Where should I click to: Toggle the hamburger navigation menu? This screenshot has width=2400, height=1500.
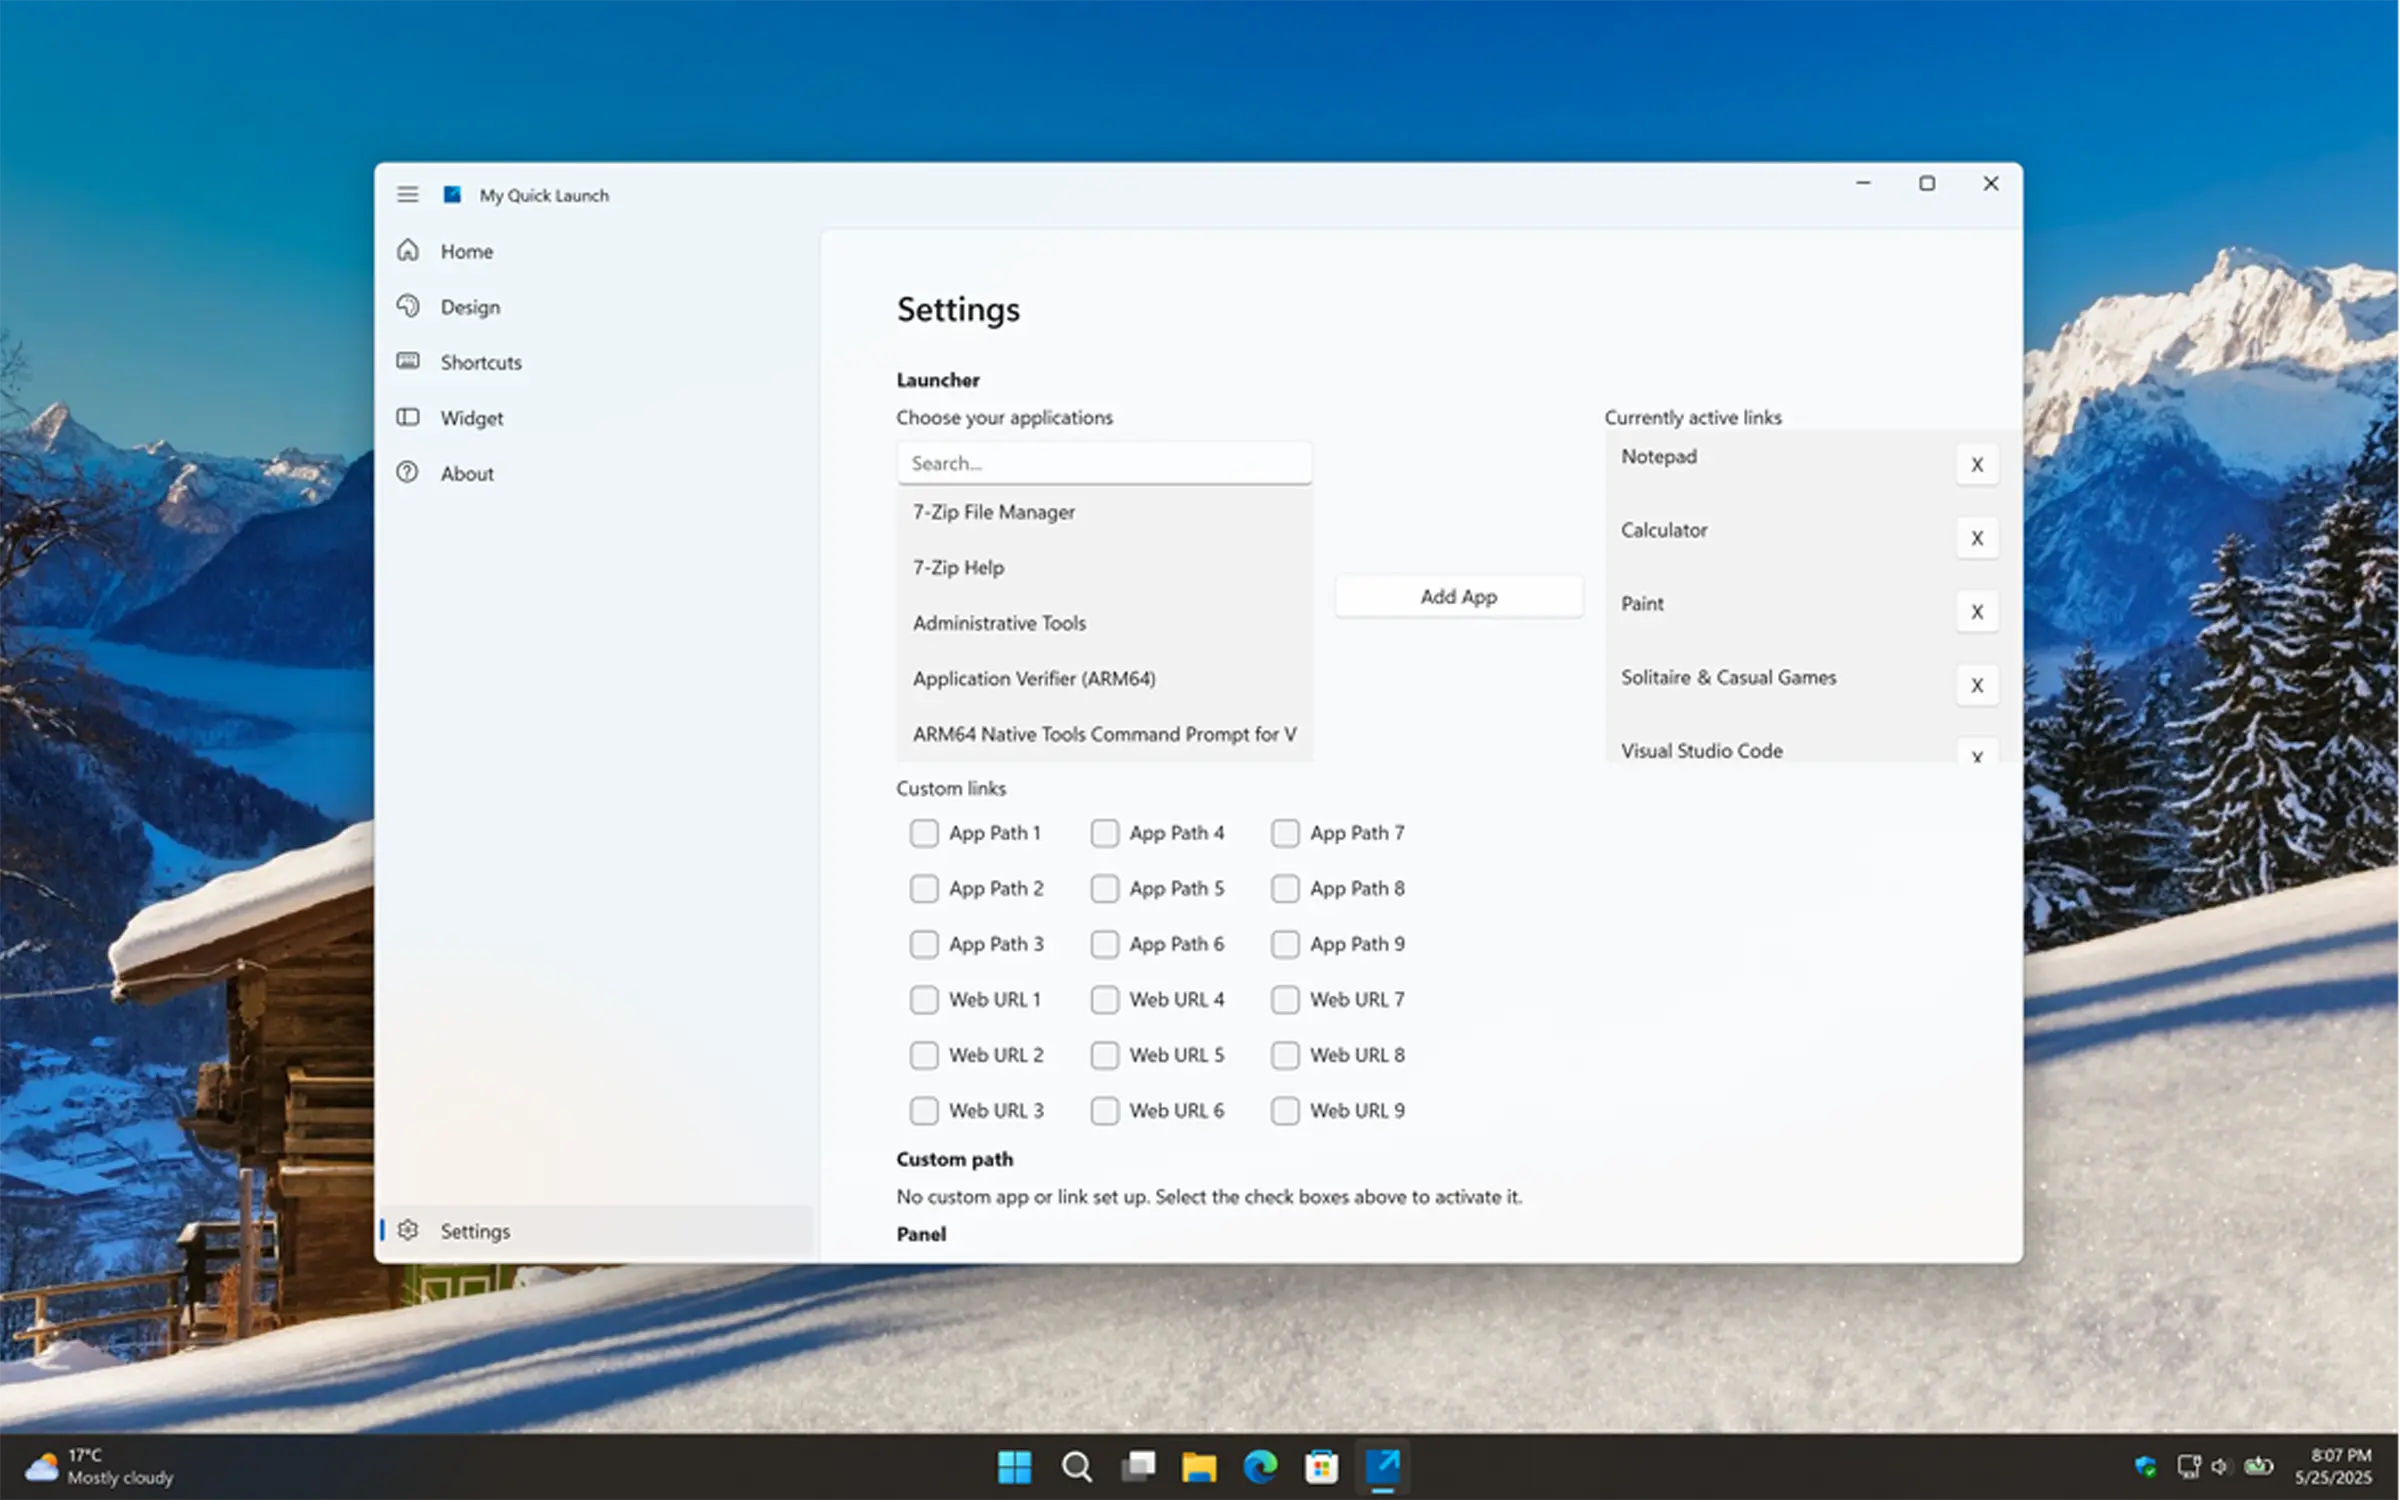[407, 194]
